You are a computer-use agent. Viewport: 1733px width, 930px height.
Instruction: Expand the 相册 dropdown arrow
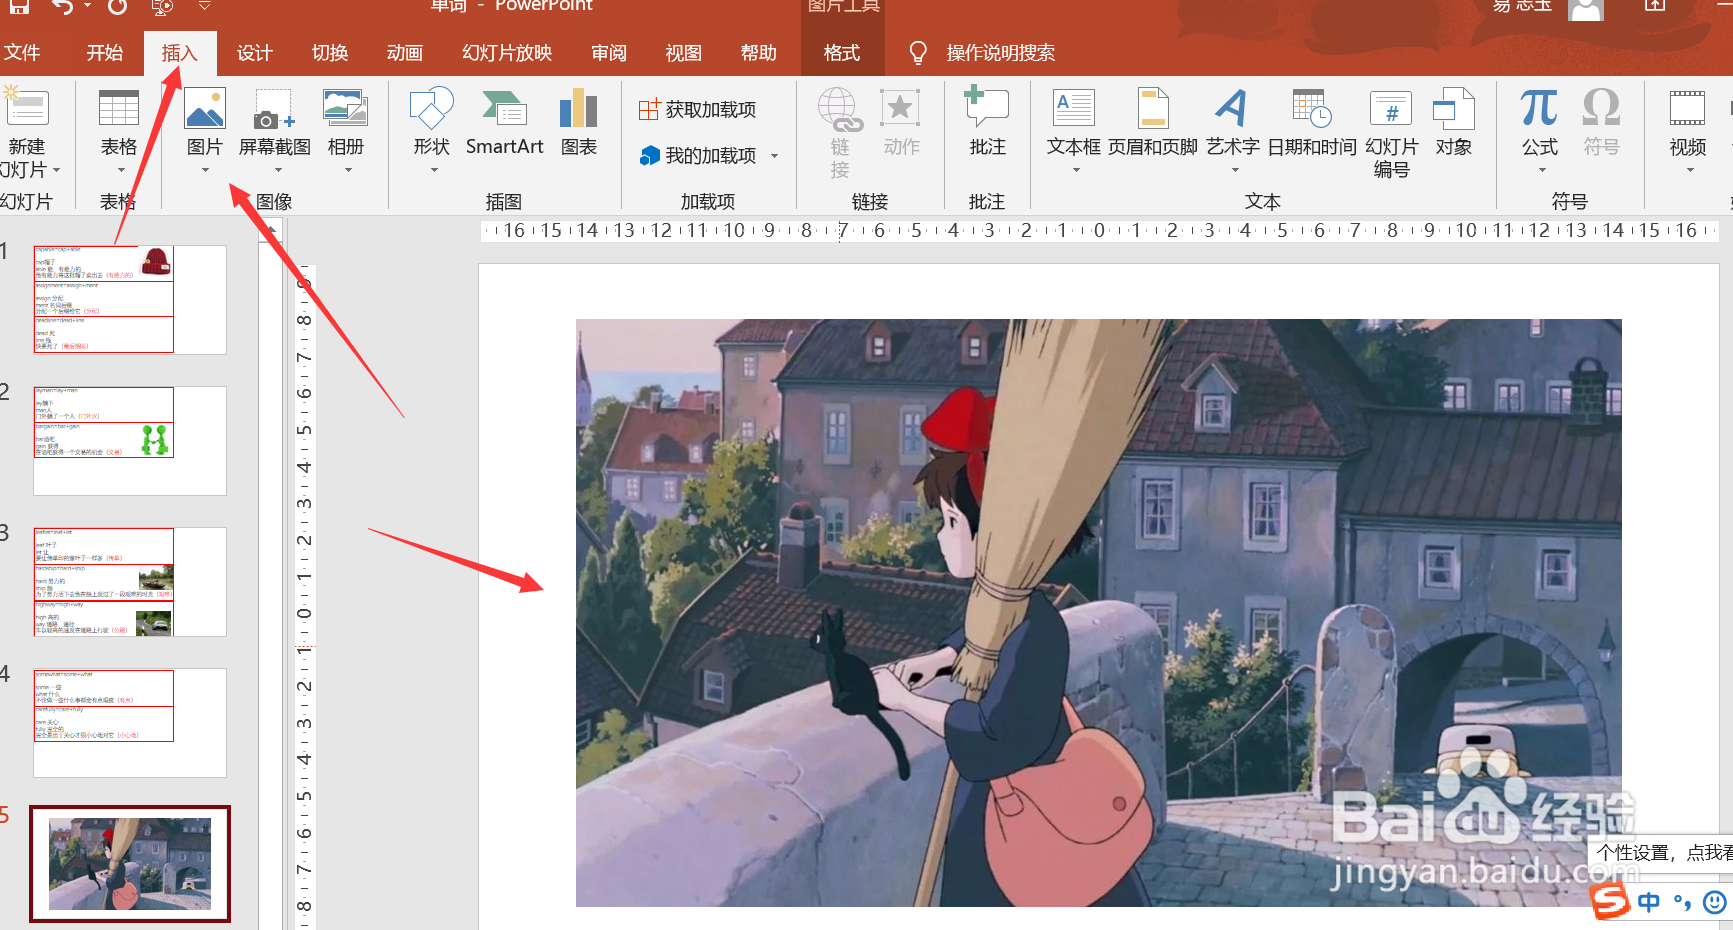pyautogui.click(x=348, y=171)
